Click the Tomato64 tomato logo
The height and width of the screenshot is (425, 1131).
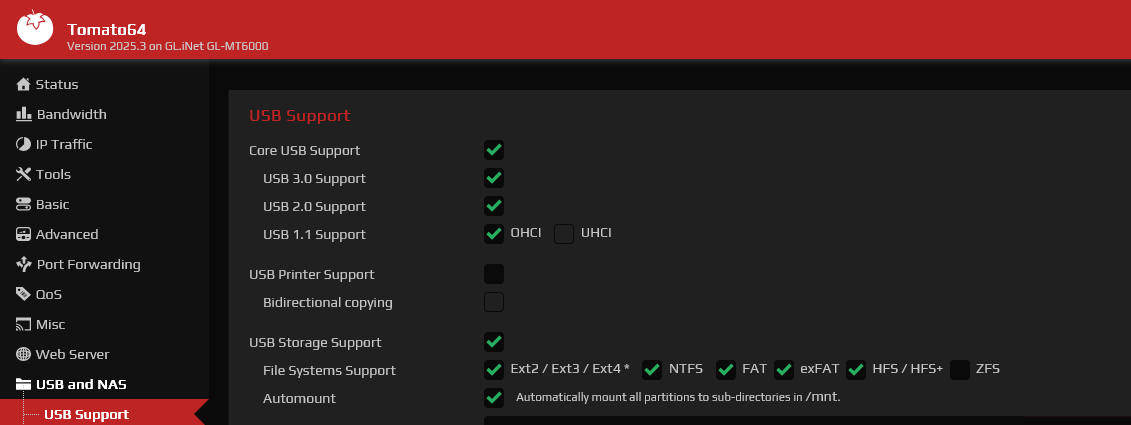point(35,28)
